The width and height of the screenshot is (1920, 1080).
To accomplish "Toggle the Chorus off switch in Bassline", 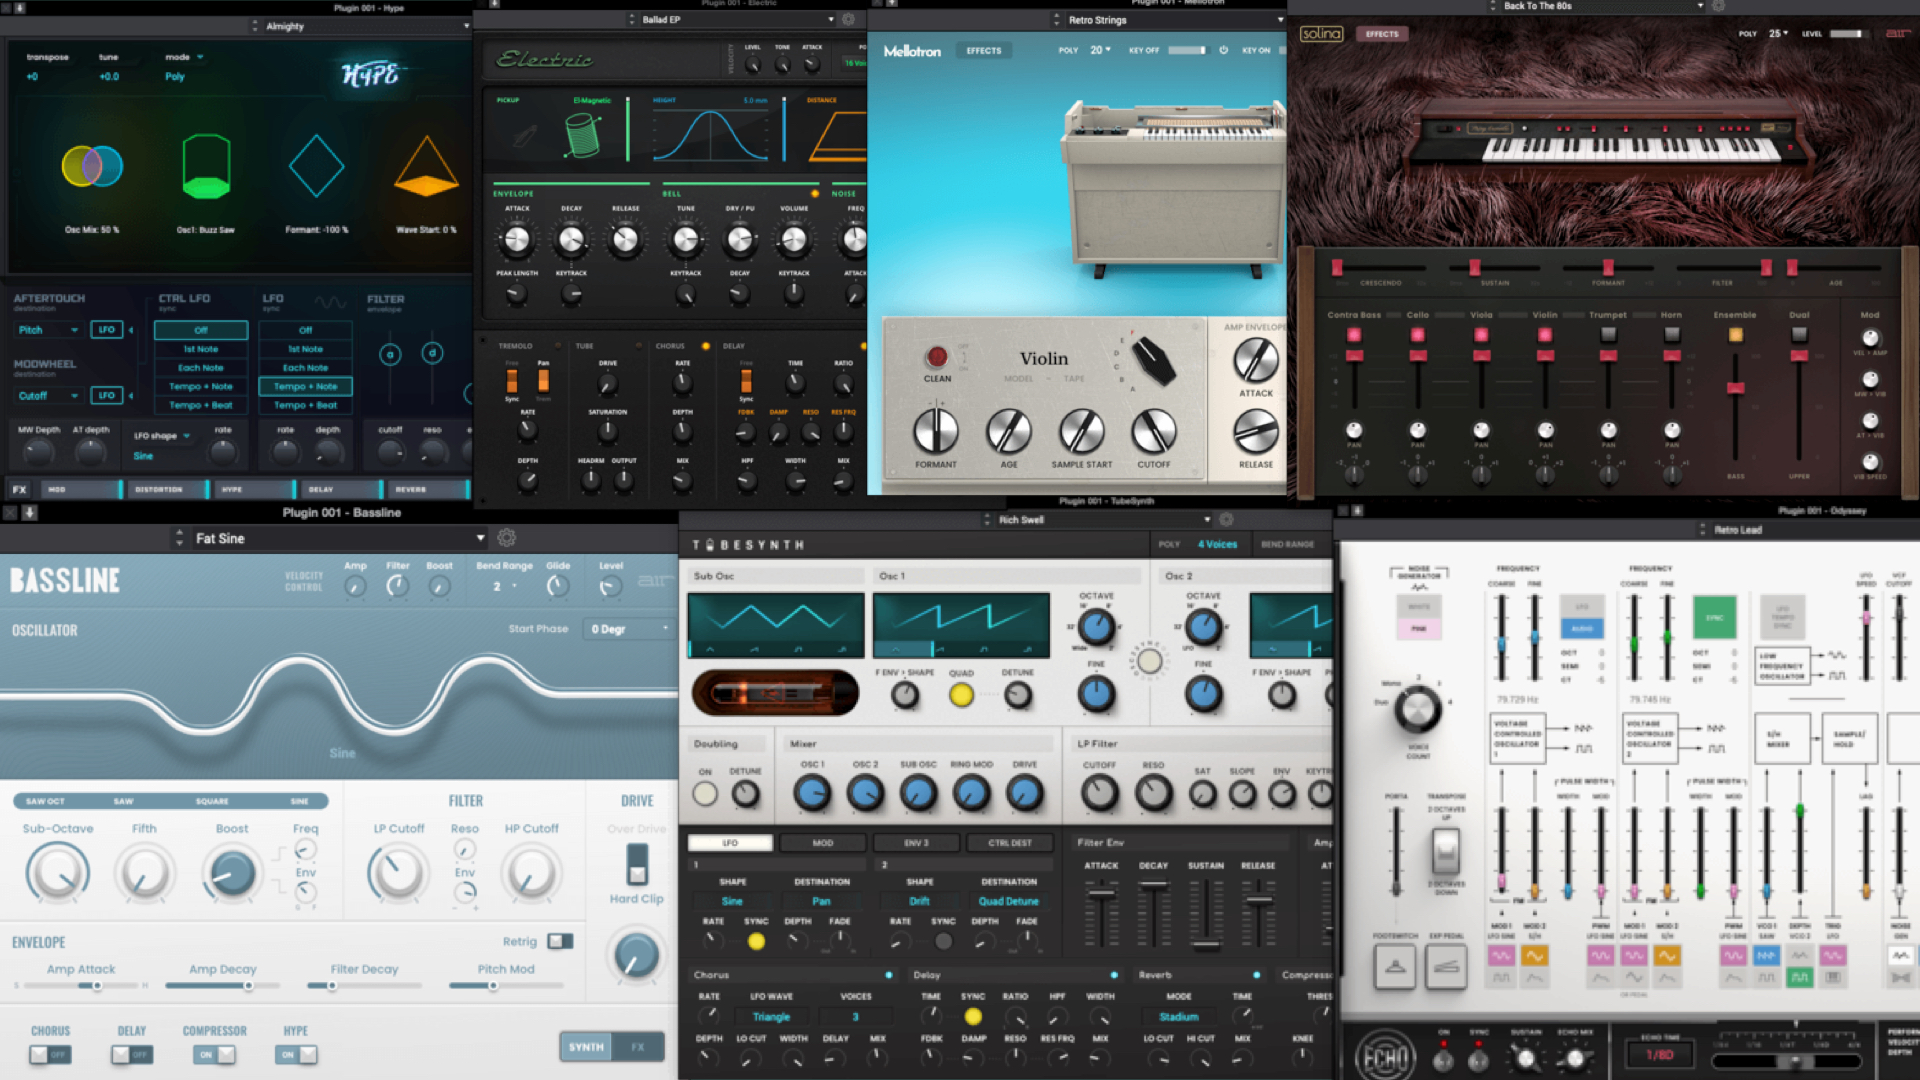I will coord(50,1054).
